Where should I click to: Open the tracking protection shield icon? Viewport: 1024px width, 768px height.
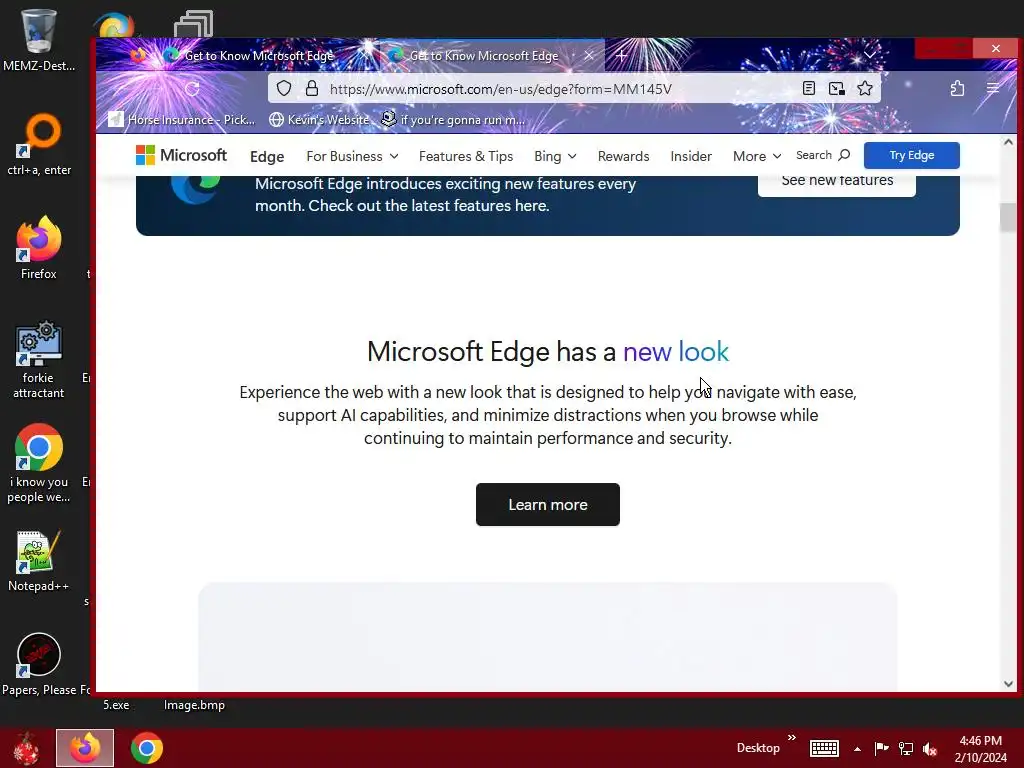(283, 89)
